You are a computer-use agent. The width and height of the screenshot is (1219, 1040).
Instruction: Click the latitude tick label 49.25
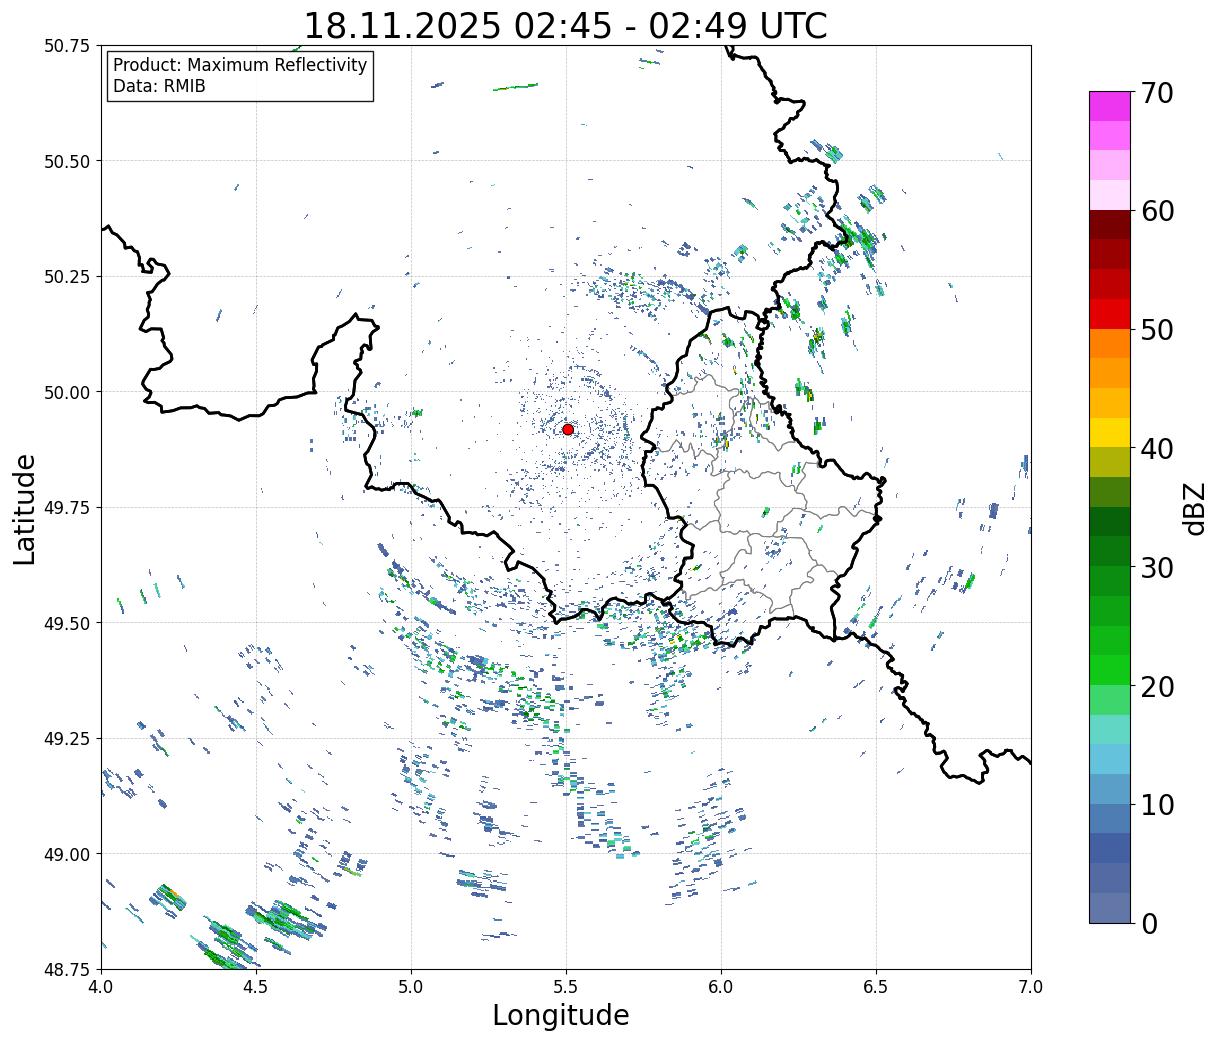pos(66,739)
